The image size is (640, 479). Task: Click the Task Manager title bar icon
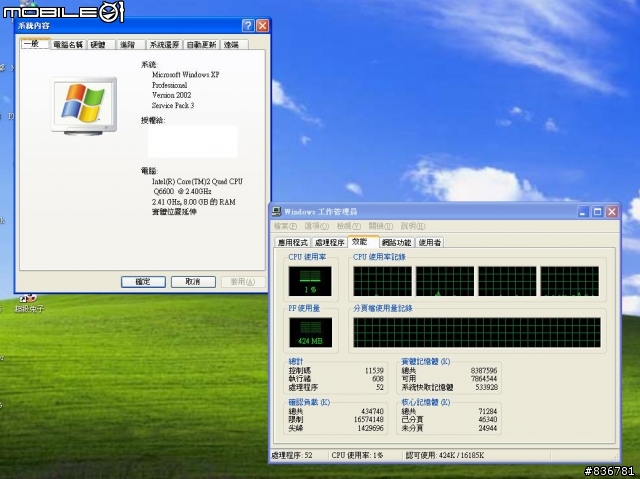coord(277,211)
